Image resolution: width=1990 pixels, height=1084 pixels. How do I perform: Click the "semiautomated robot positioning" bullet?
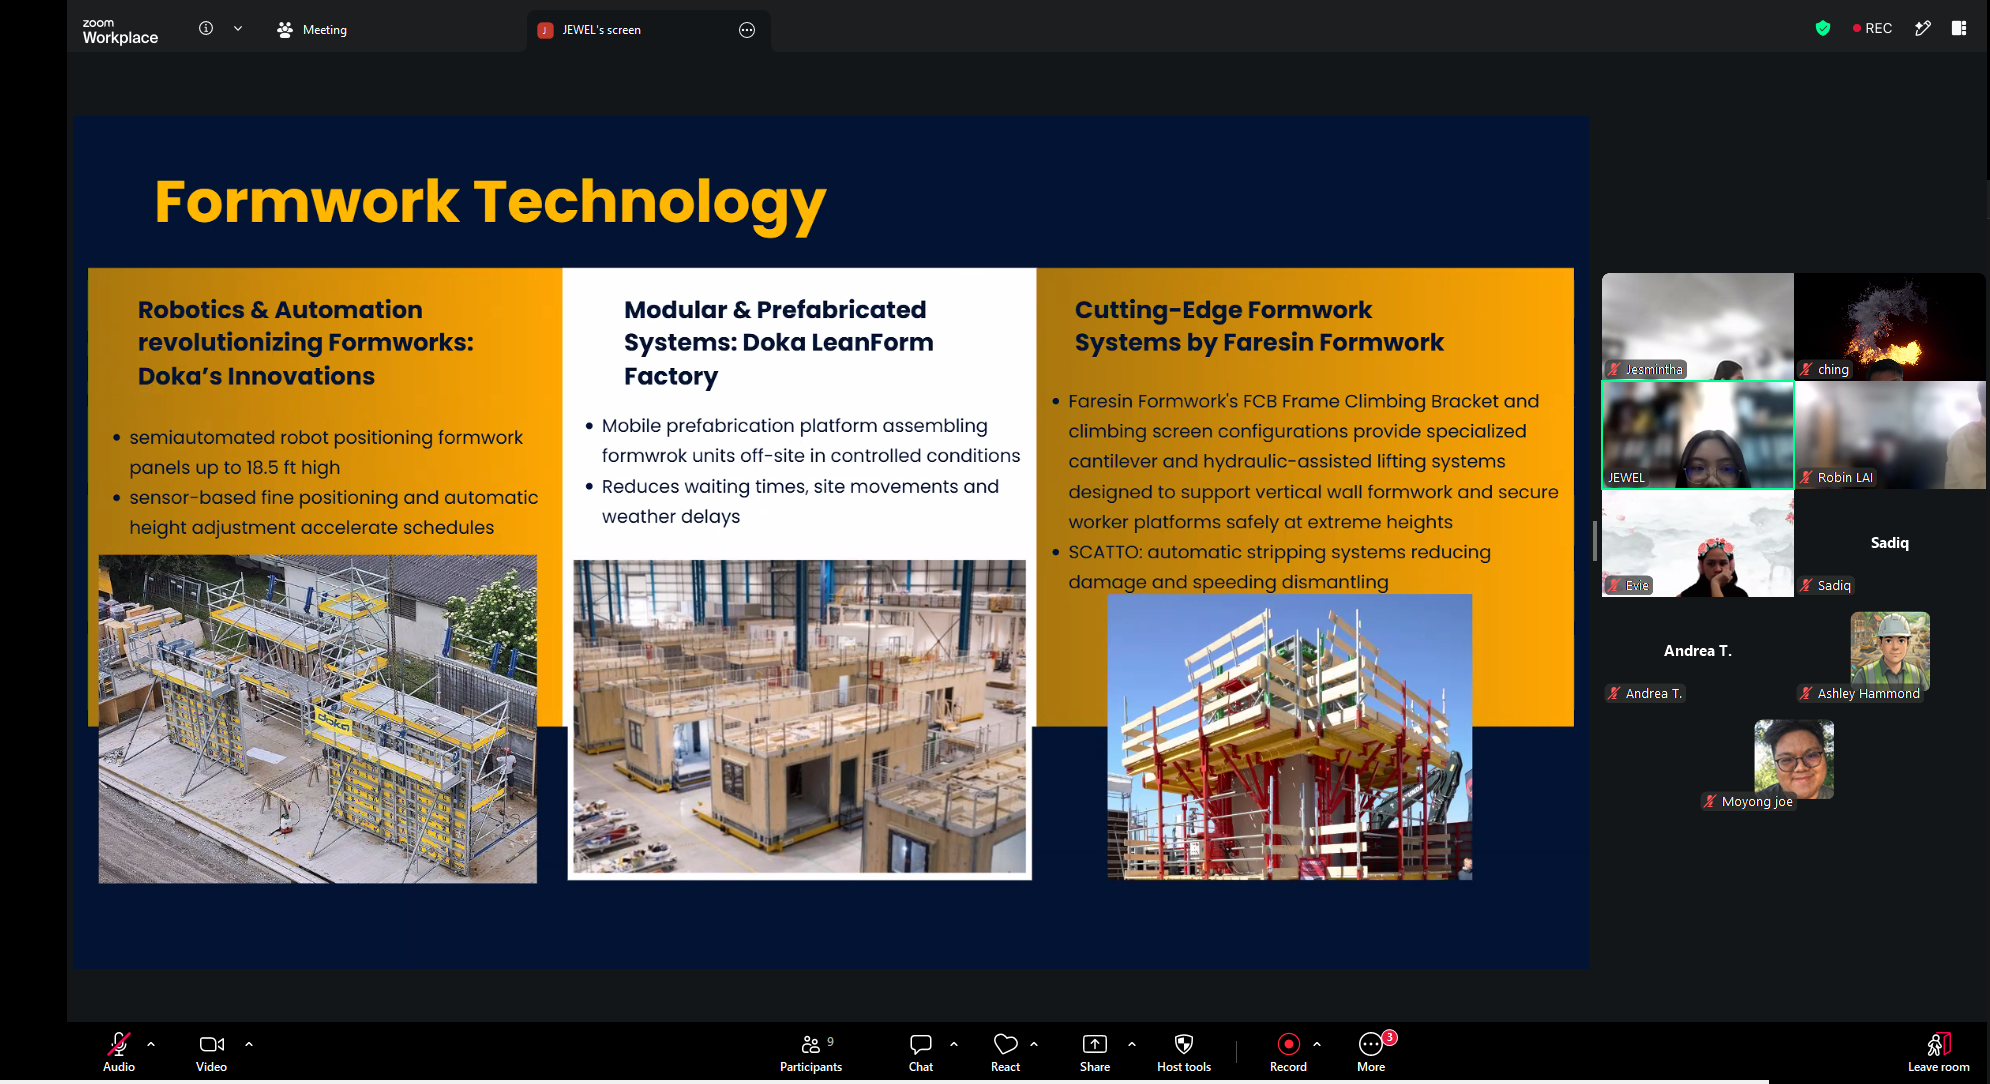326,452
